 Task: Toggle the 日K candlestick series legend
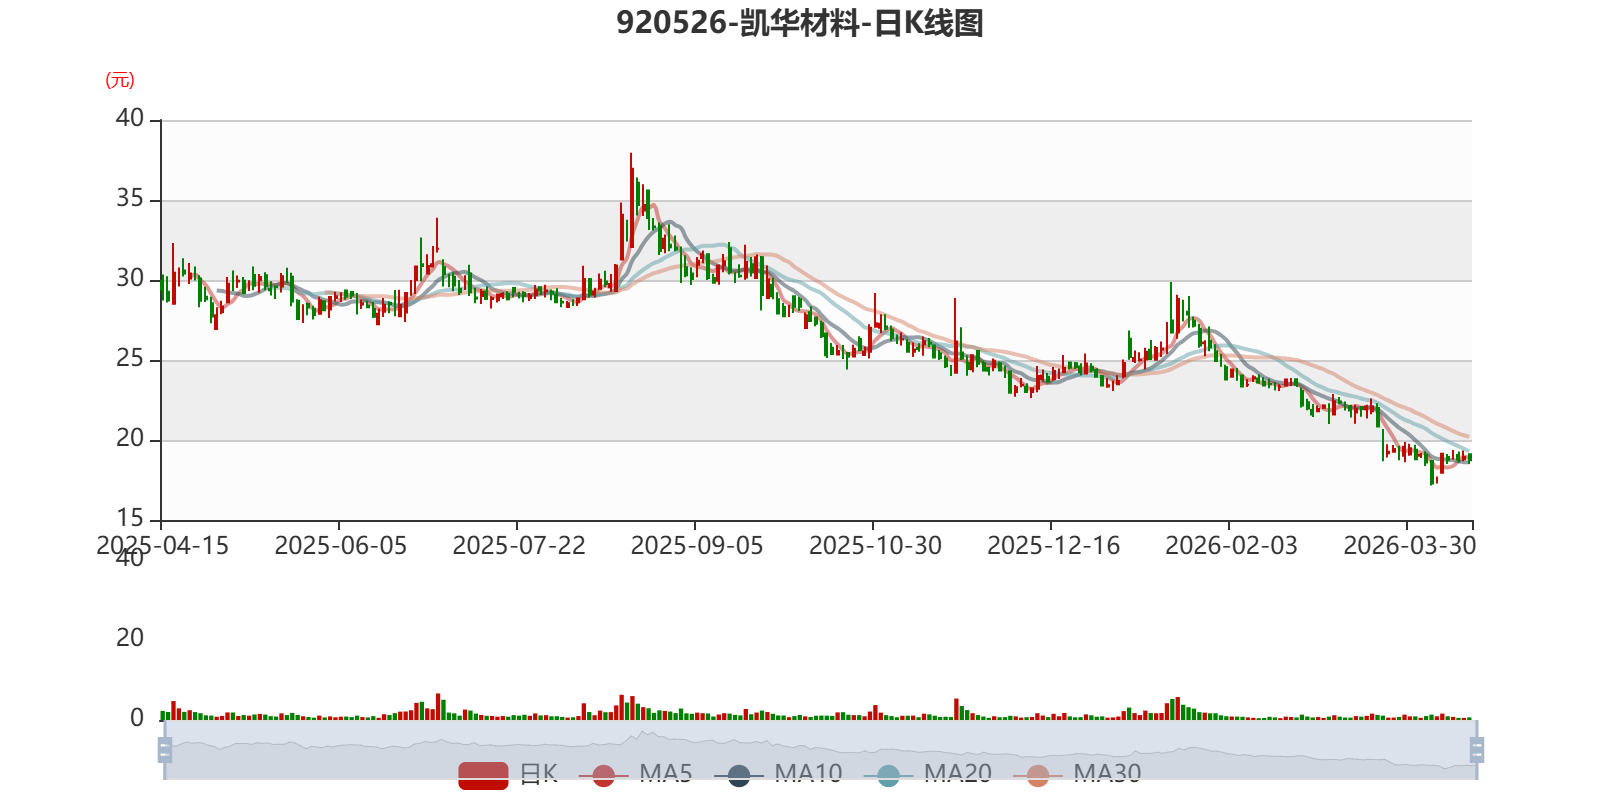point(507,774)
